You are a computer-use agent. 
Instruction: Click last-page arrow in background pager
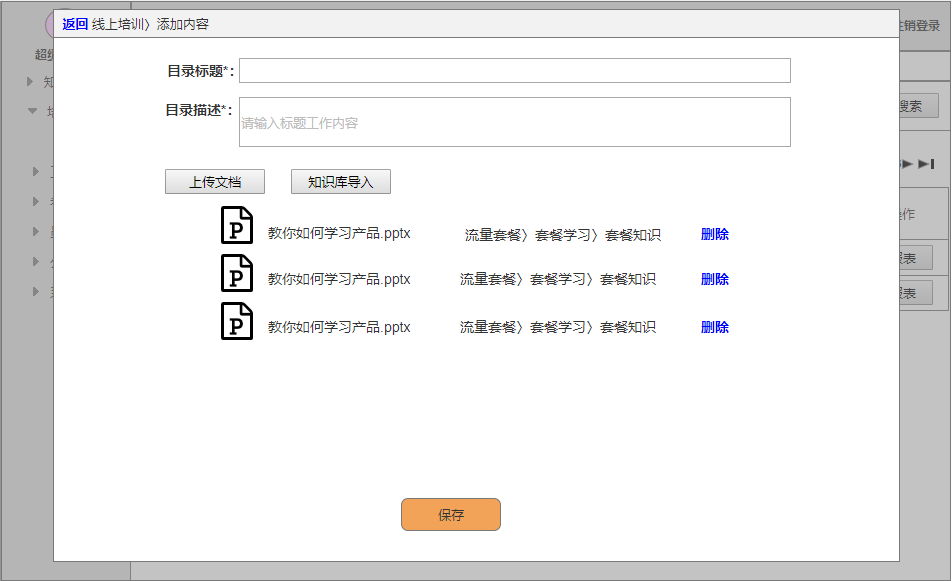click(926, 164)
